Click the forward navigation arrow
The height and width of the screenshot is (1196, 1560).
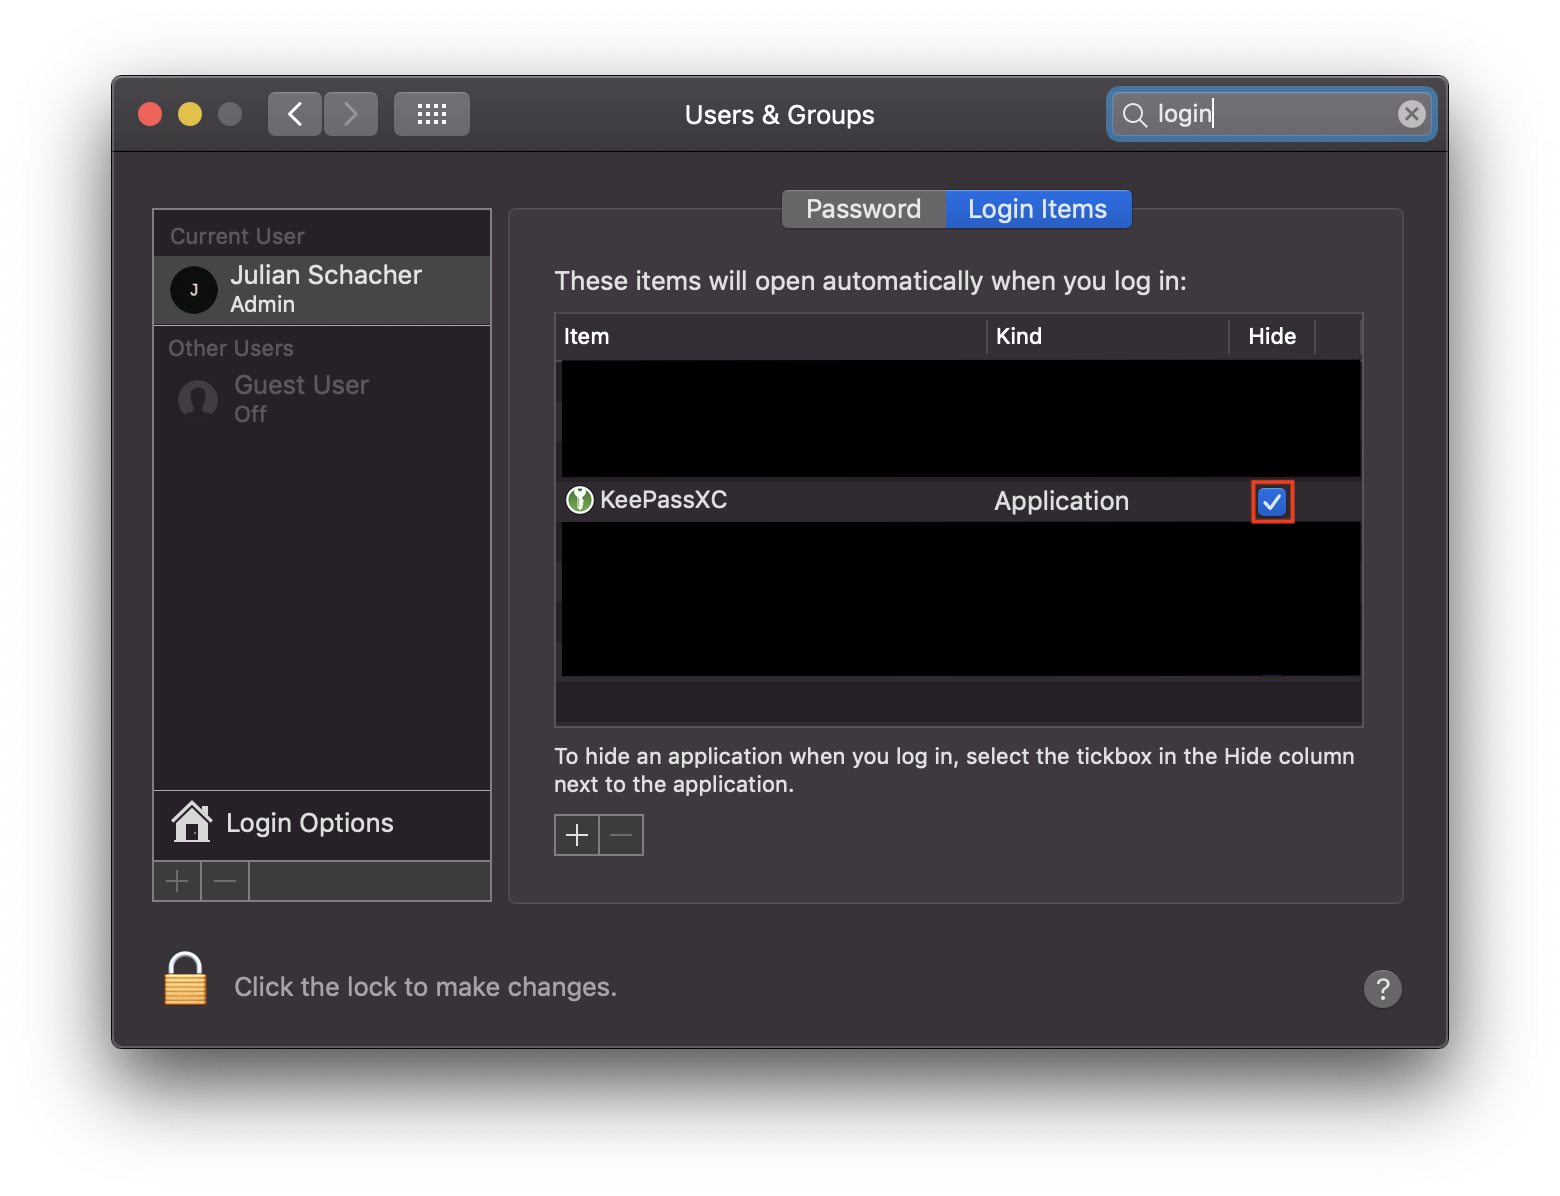351,113
